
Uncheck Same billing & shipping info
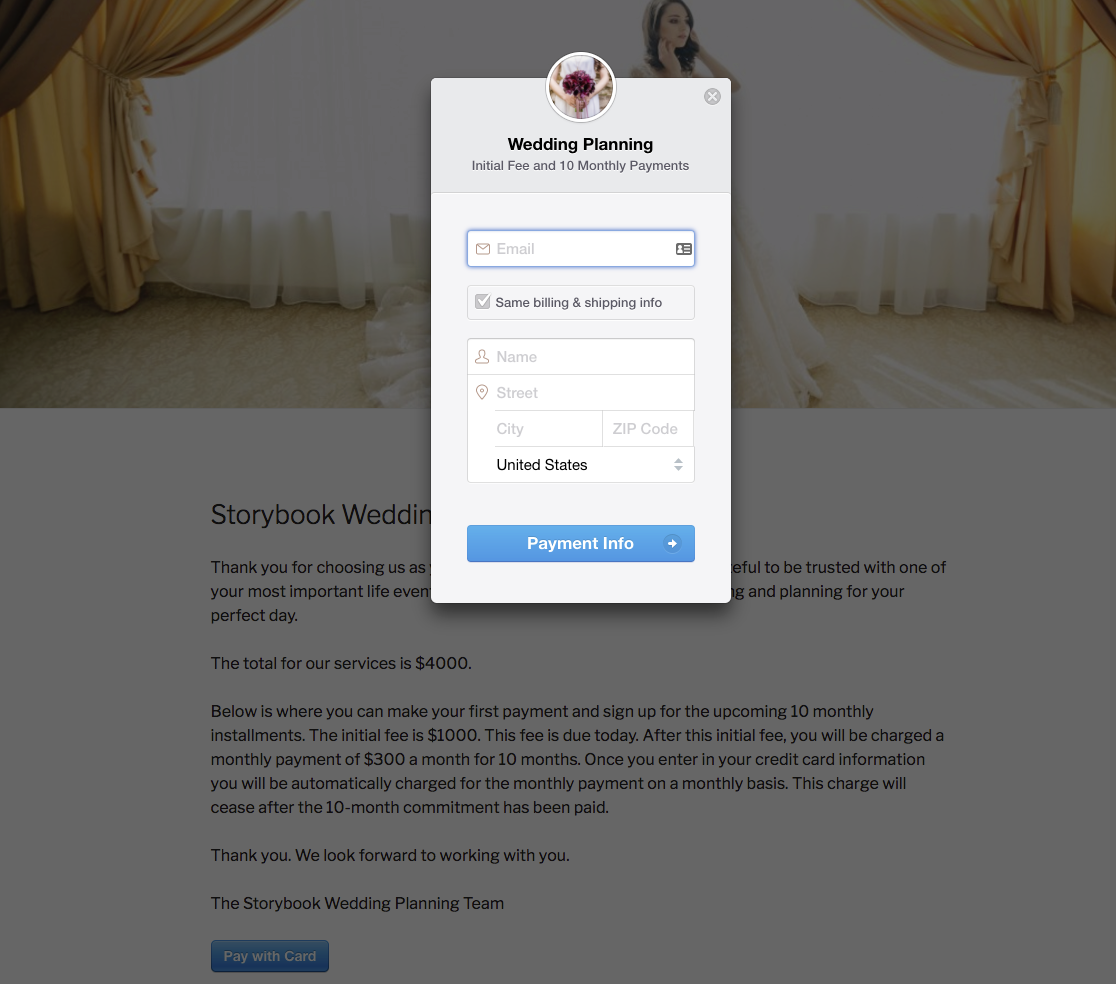[x=483, y=302]
